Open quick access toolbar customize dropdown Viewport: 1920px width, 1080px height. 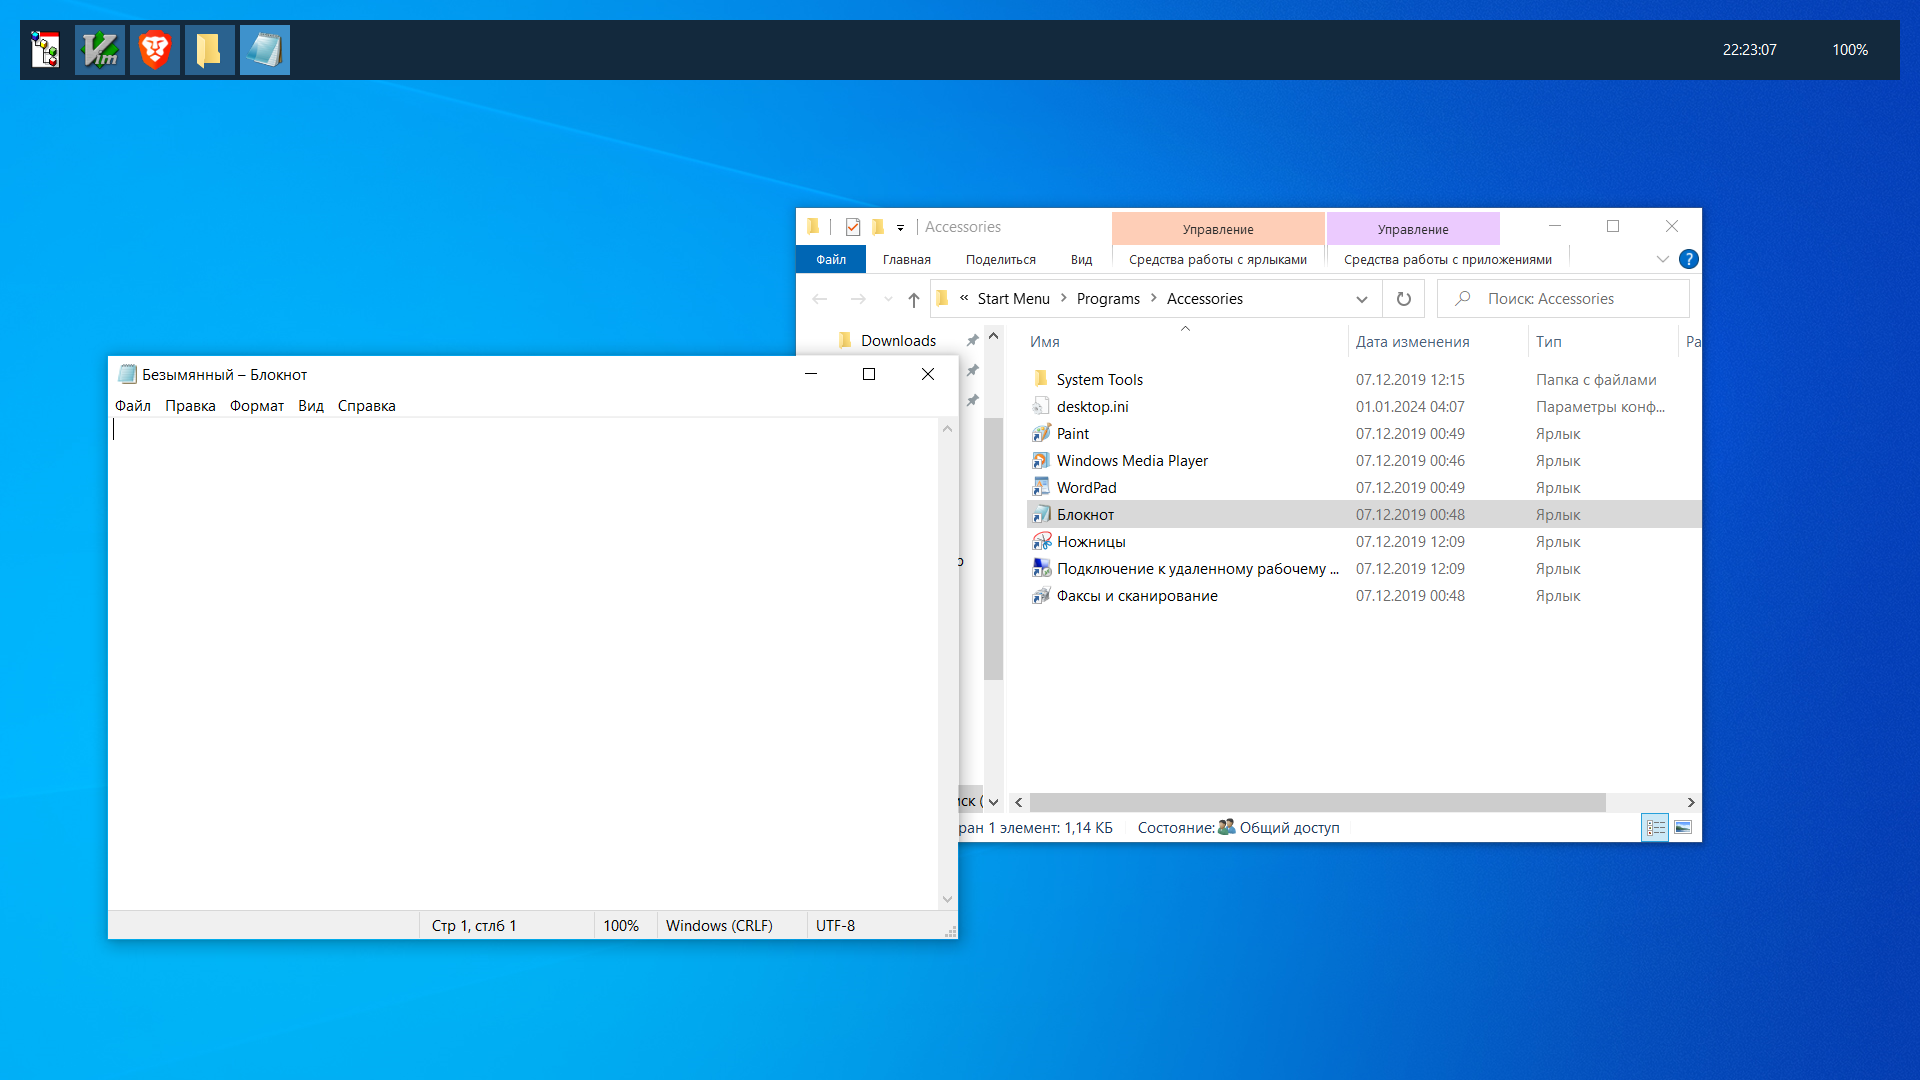pos(900,228)
